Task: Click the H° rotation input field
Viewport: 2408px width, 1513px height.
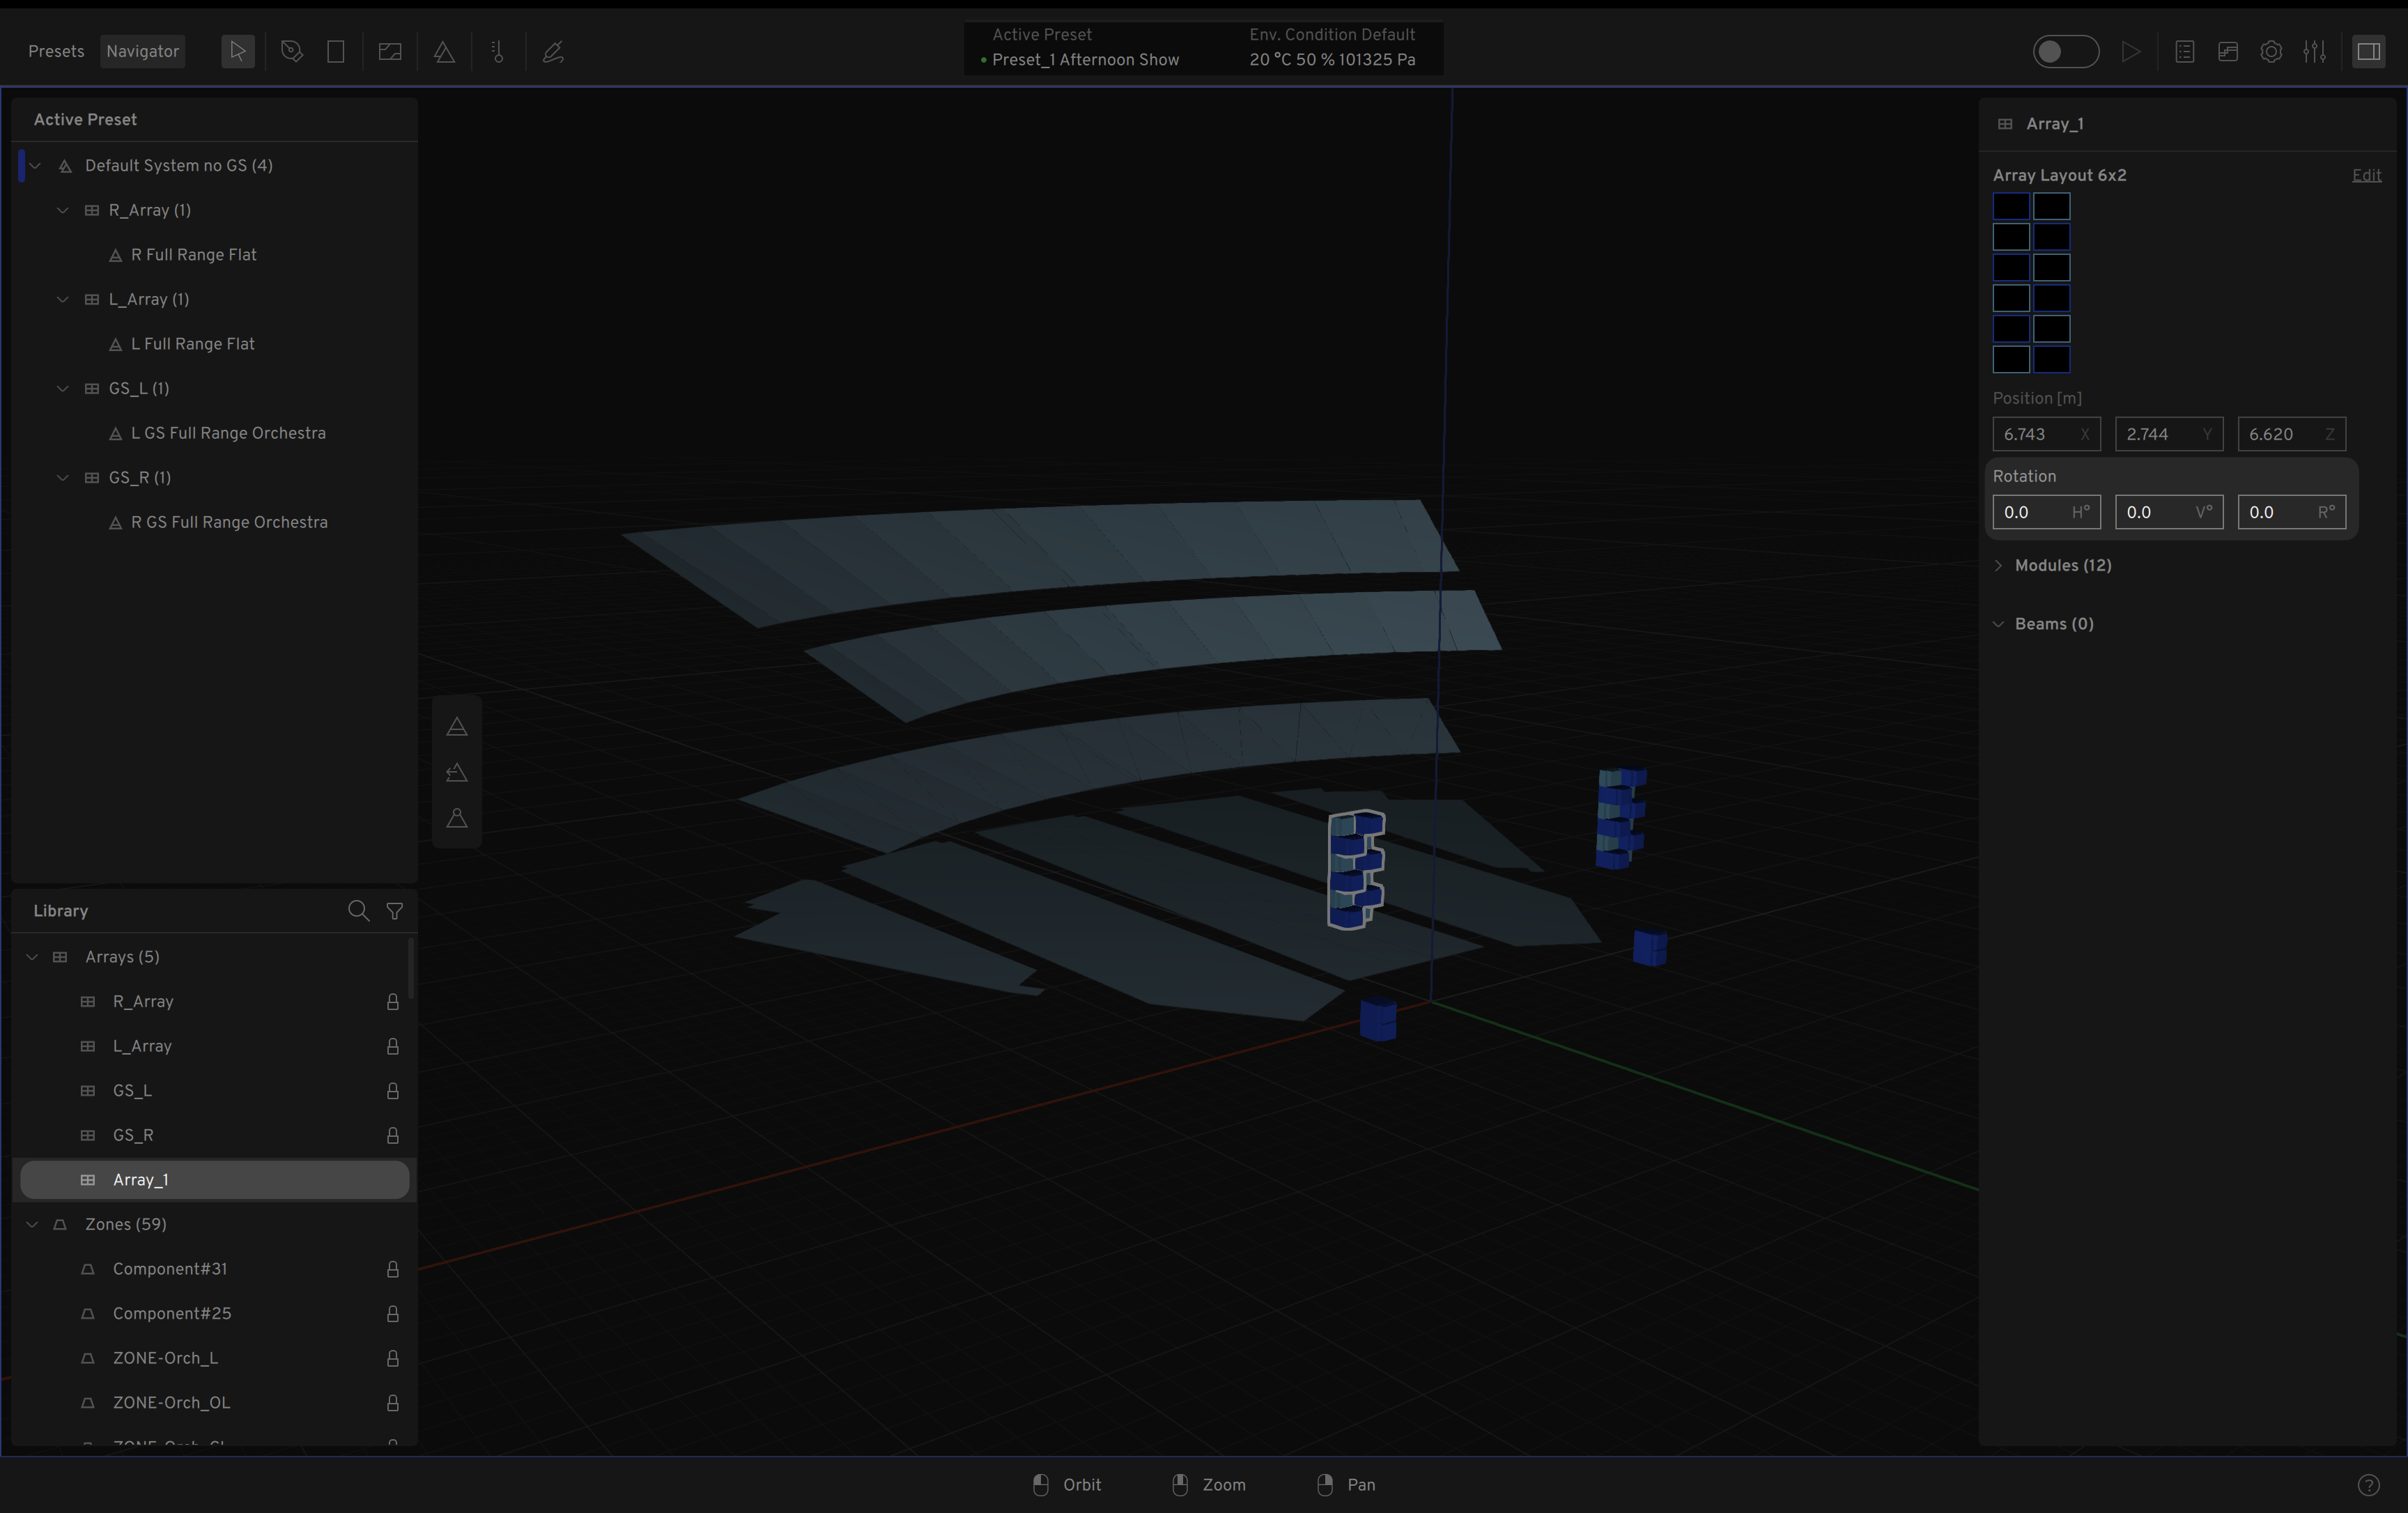Action: click(2044, 512)
